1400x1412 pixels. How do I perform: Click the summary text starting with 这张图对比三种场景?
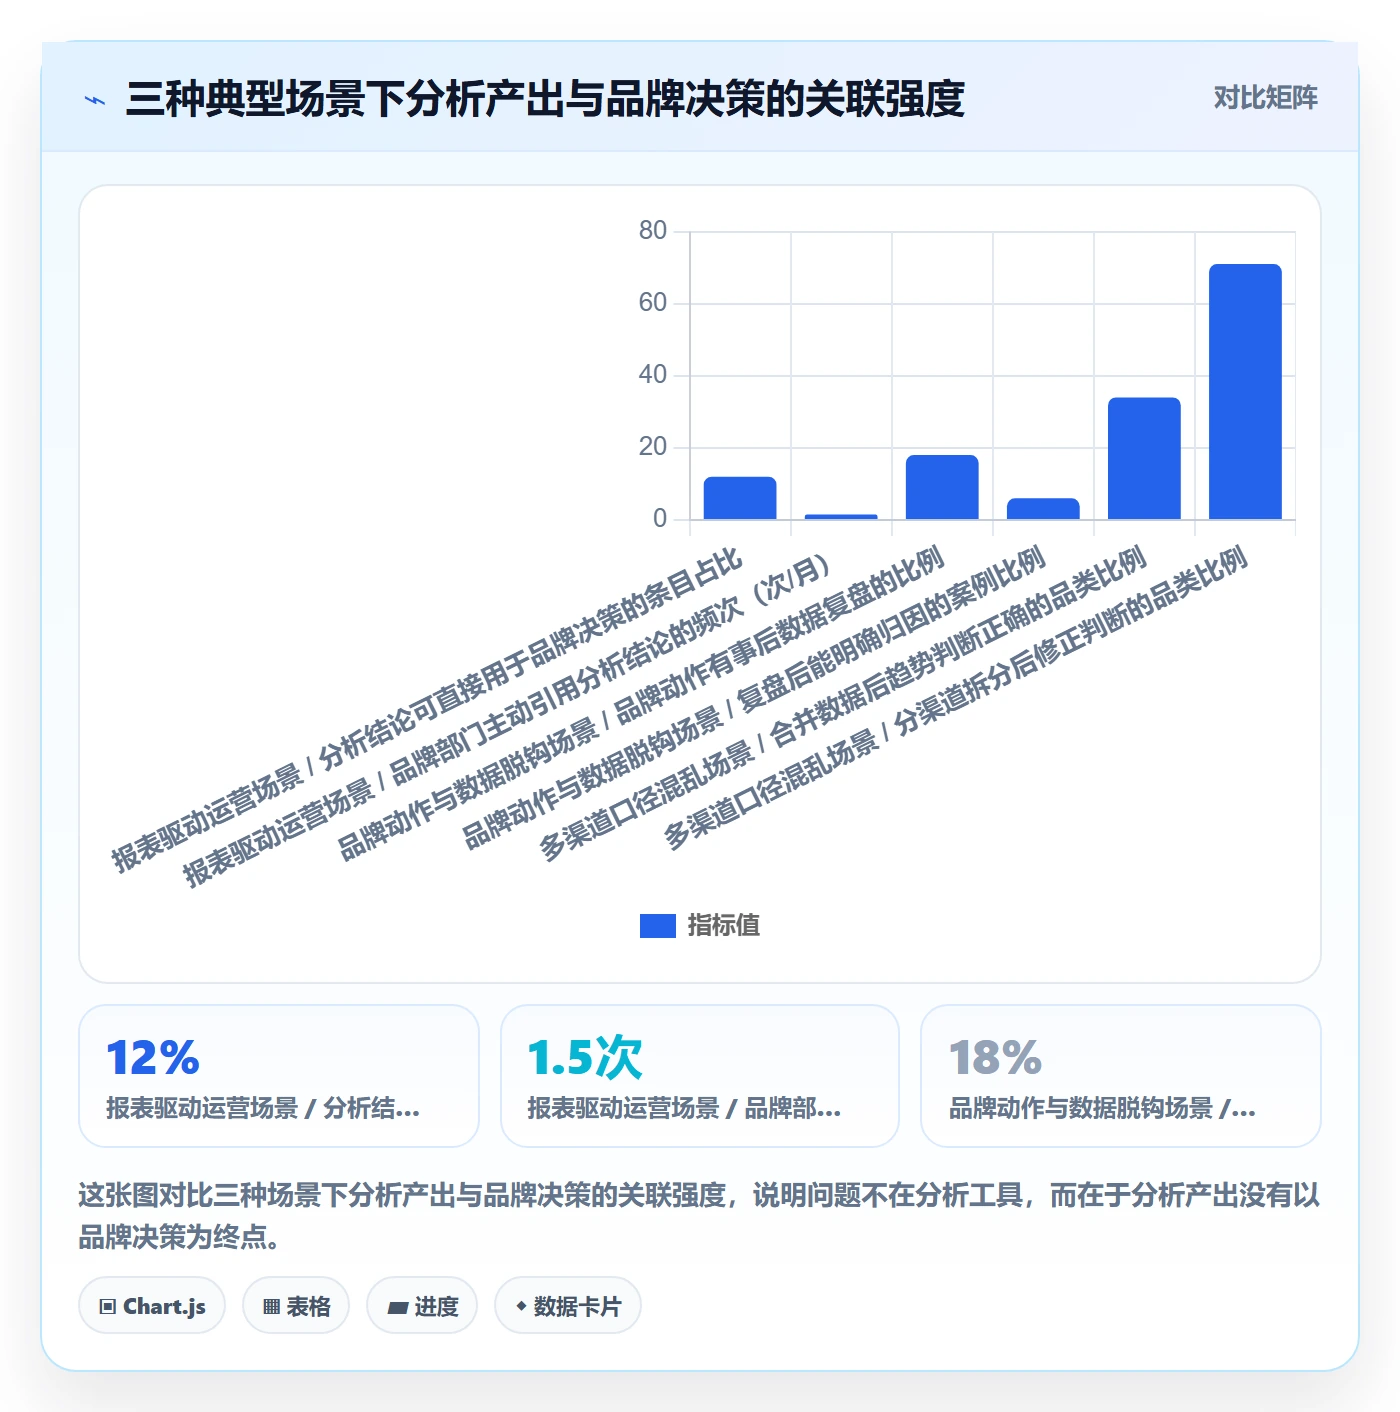pos(700,1216)
